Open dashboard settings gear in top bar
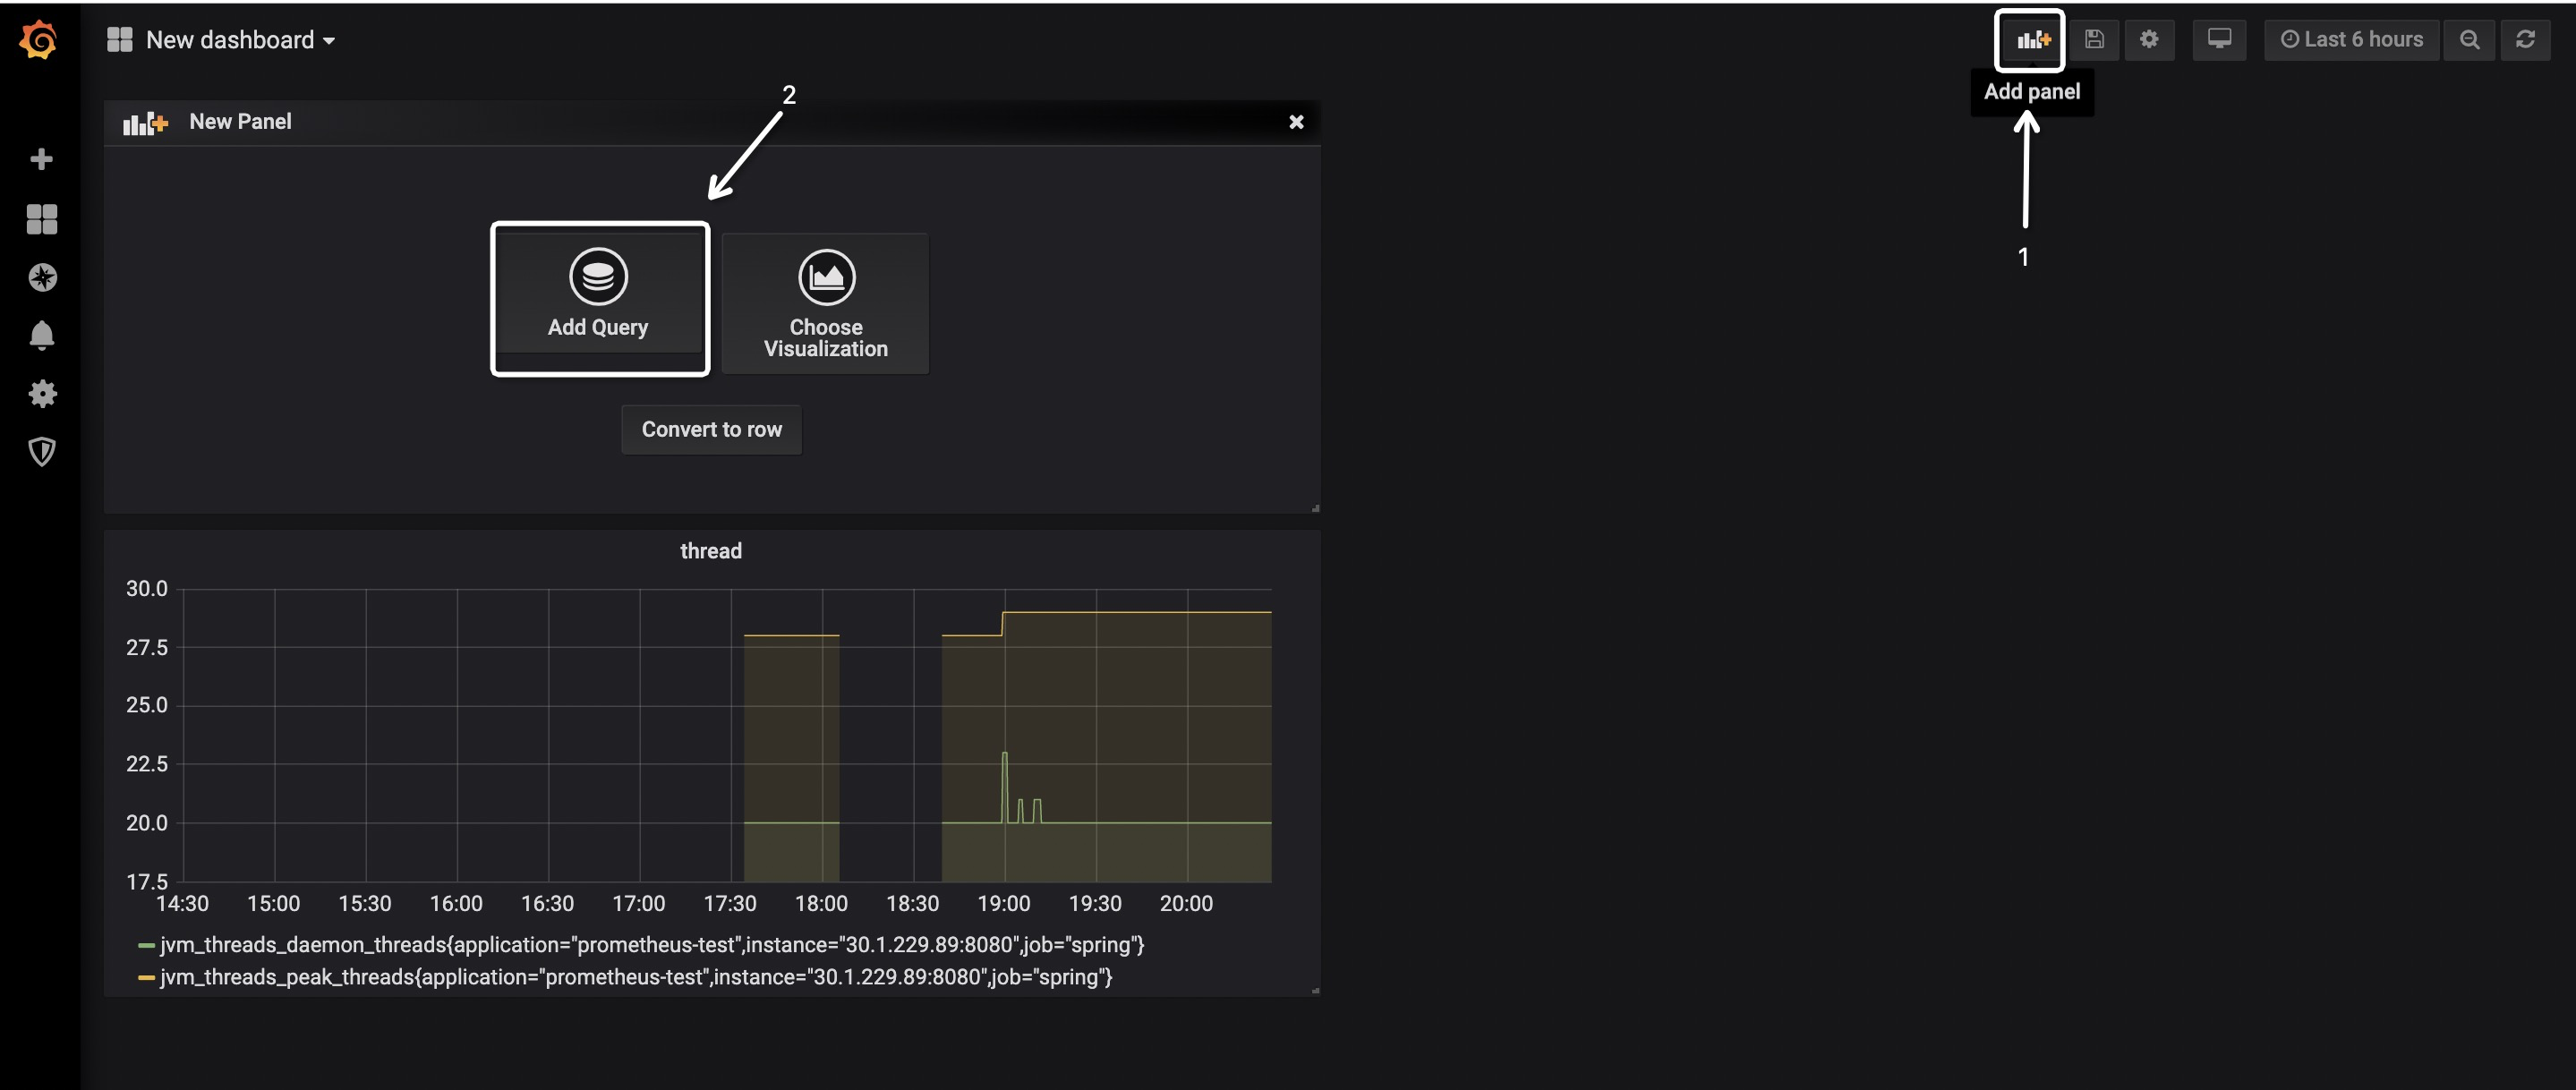The image size is (2576, 1090). (2149, 40)
